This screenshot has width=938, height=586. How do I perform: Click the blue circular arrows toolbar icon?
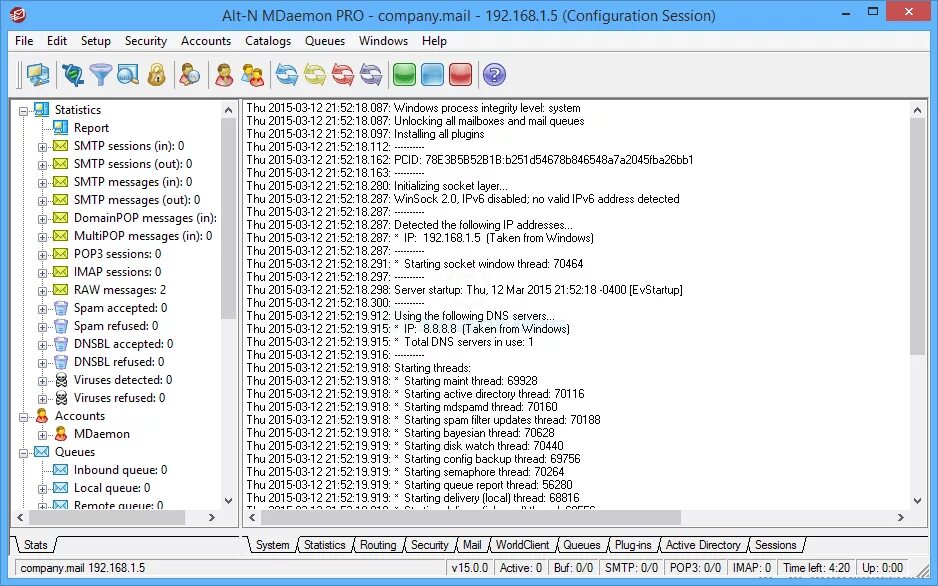coord(287,75)
